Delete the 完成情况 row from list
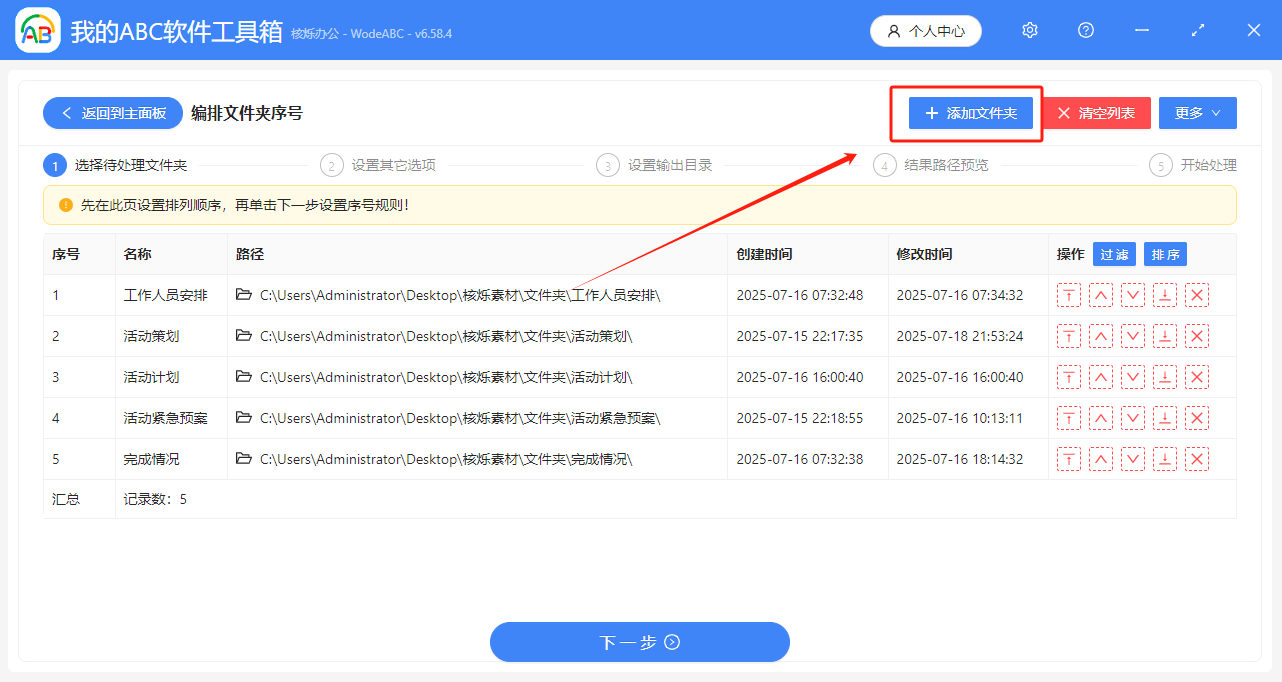Screen dimensions: 1282x682 click(x=1196, y=459)
